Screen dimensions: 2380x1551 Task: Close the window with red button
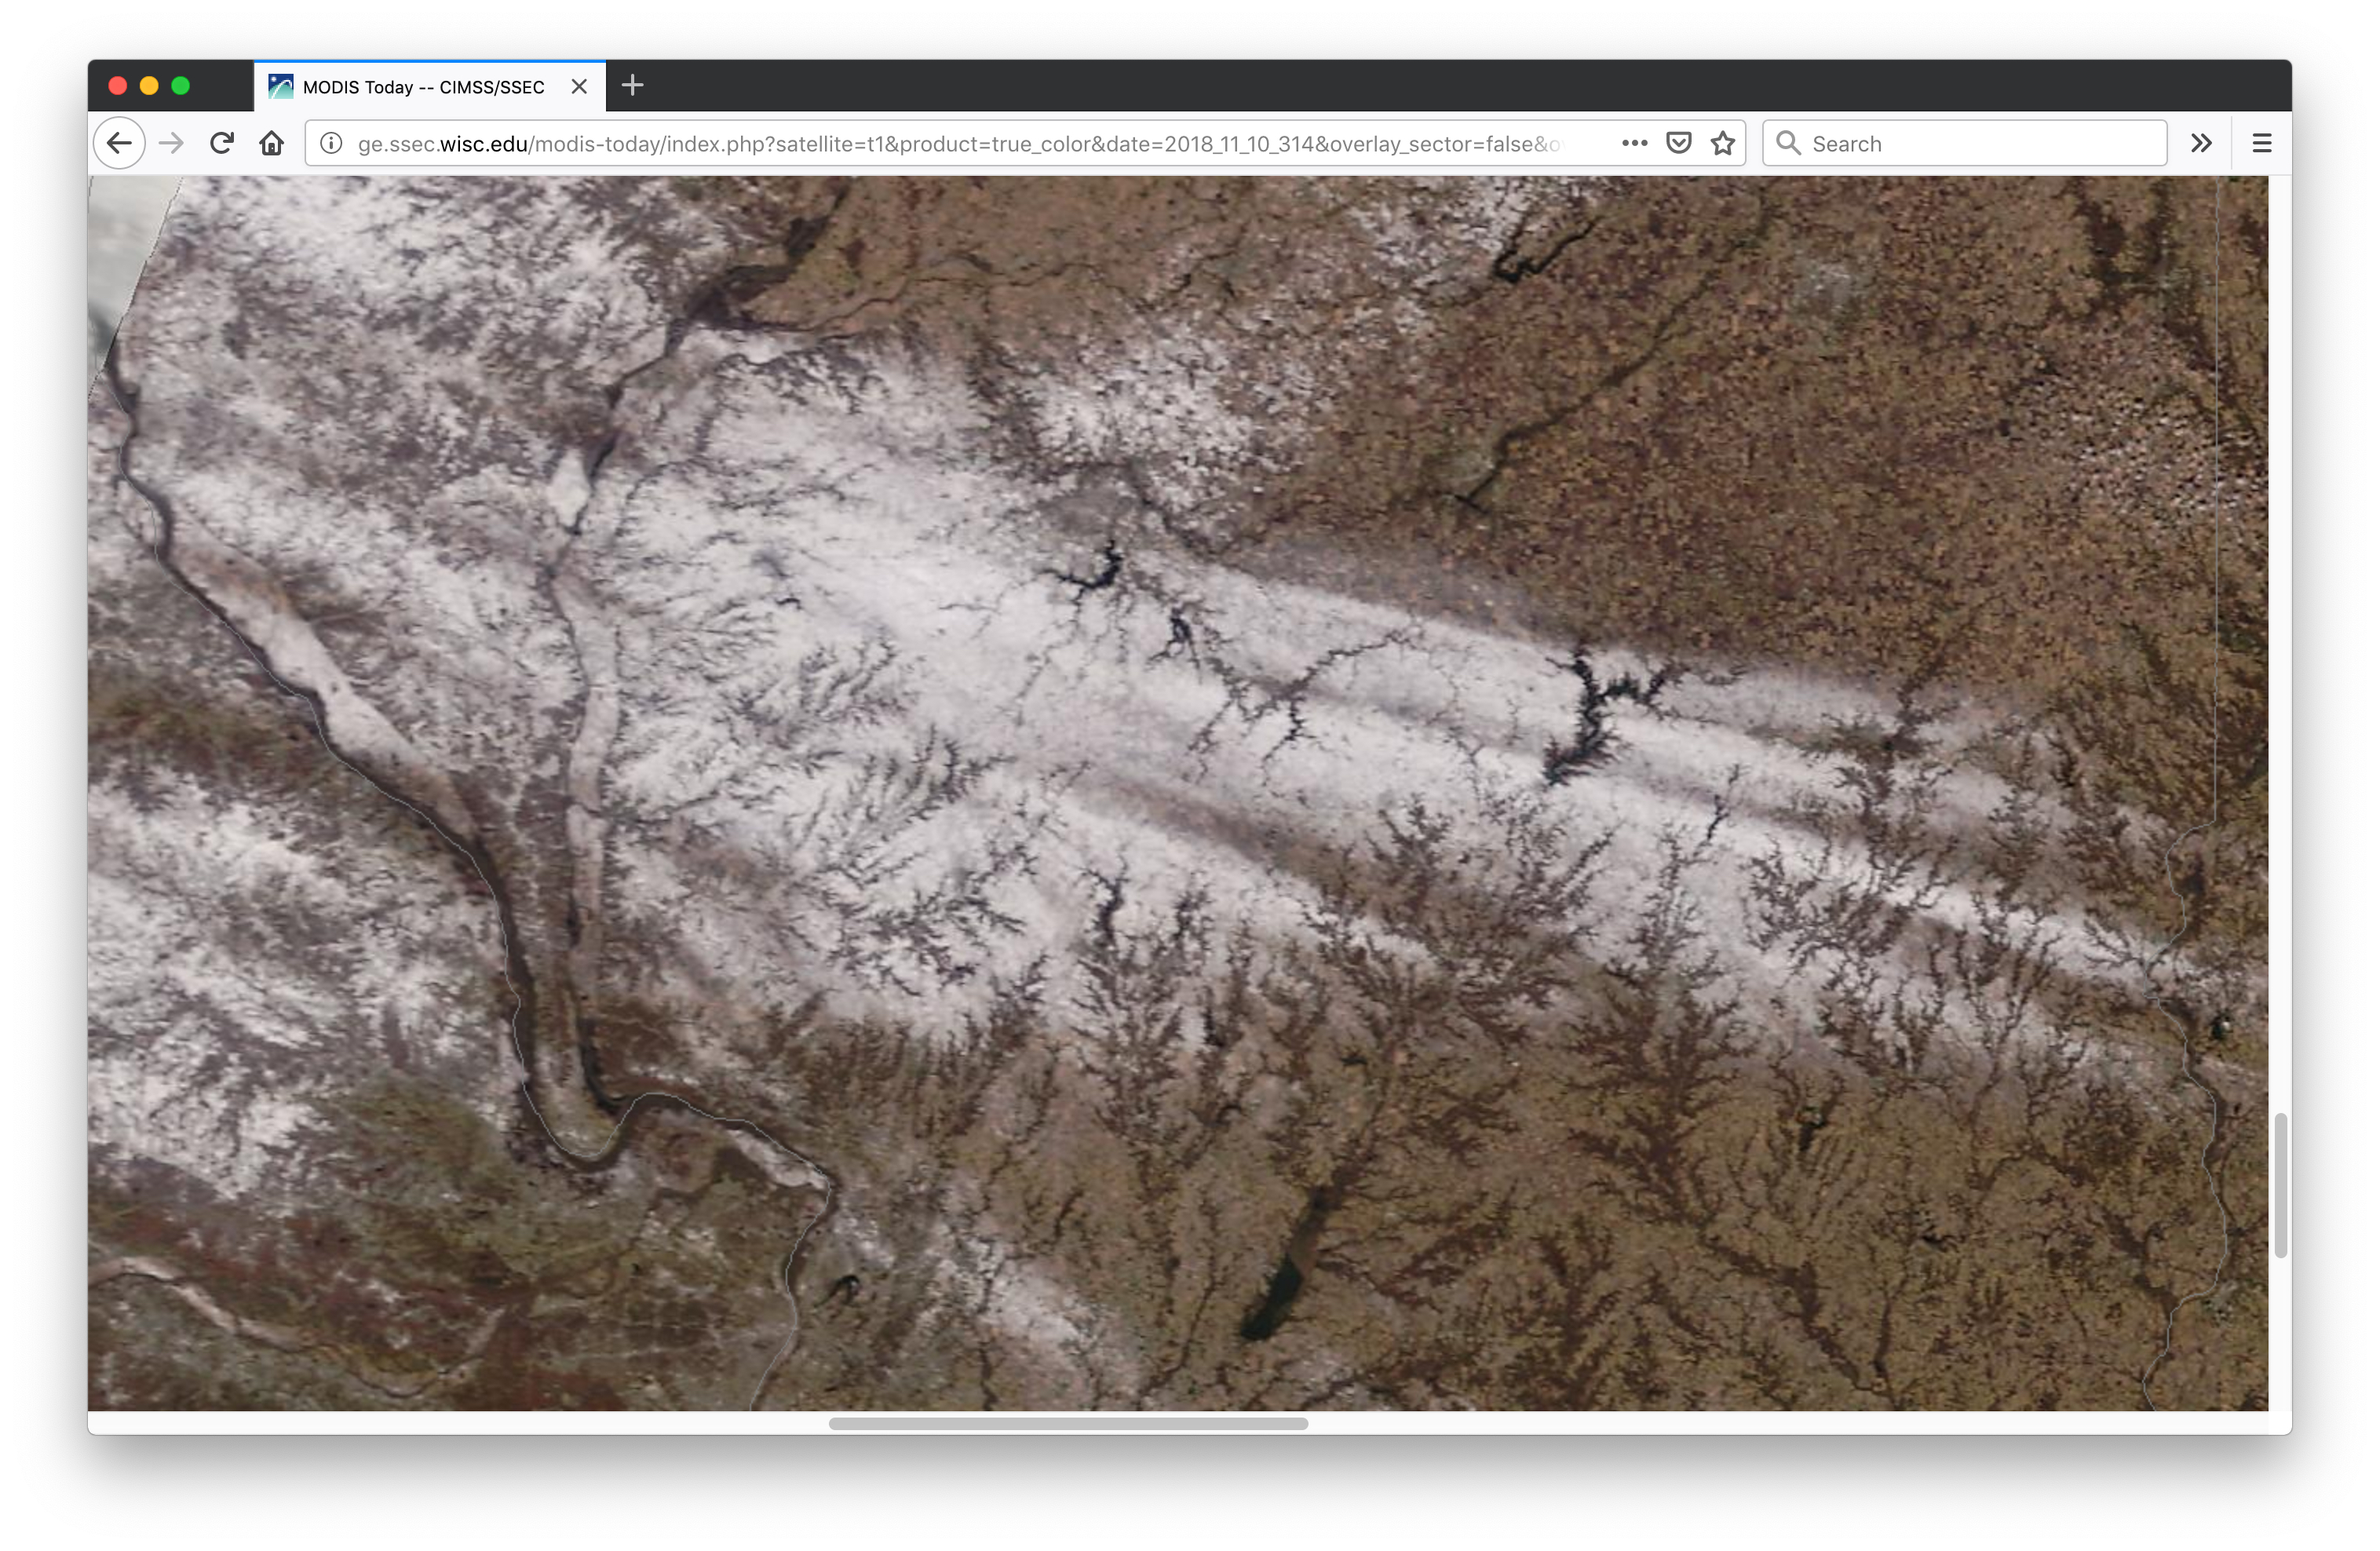pos(117,86)
